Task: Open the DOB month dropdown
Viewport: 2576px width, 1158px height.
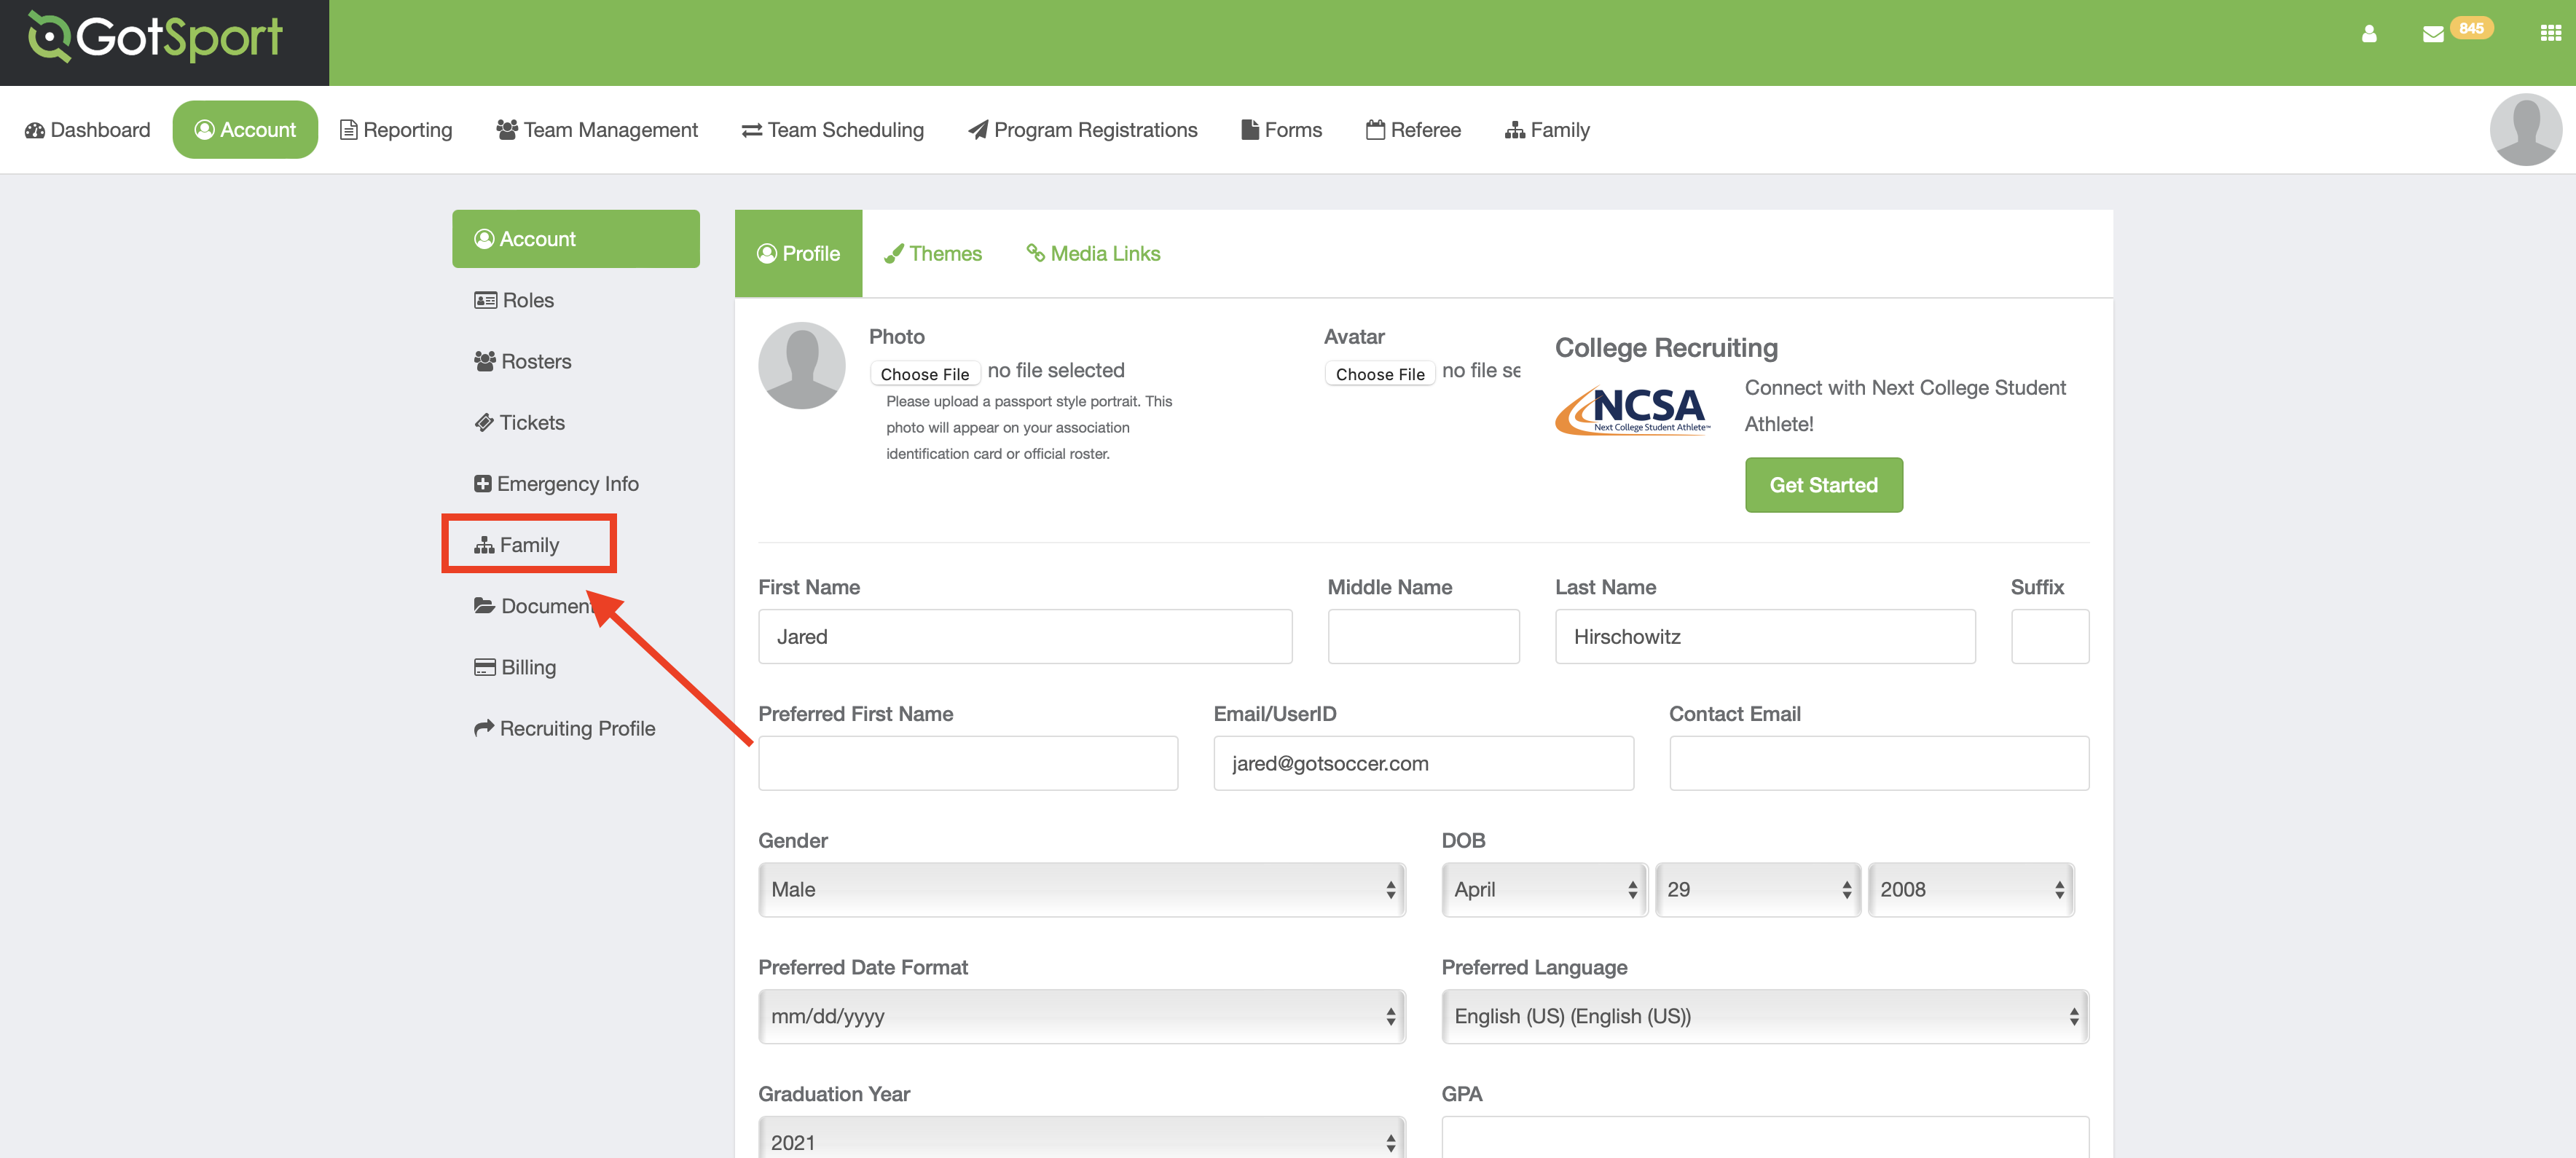Action: click(1544, 890)
